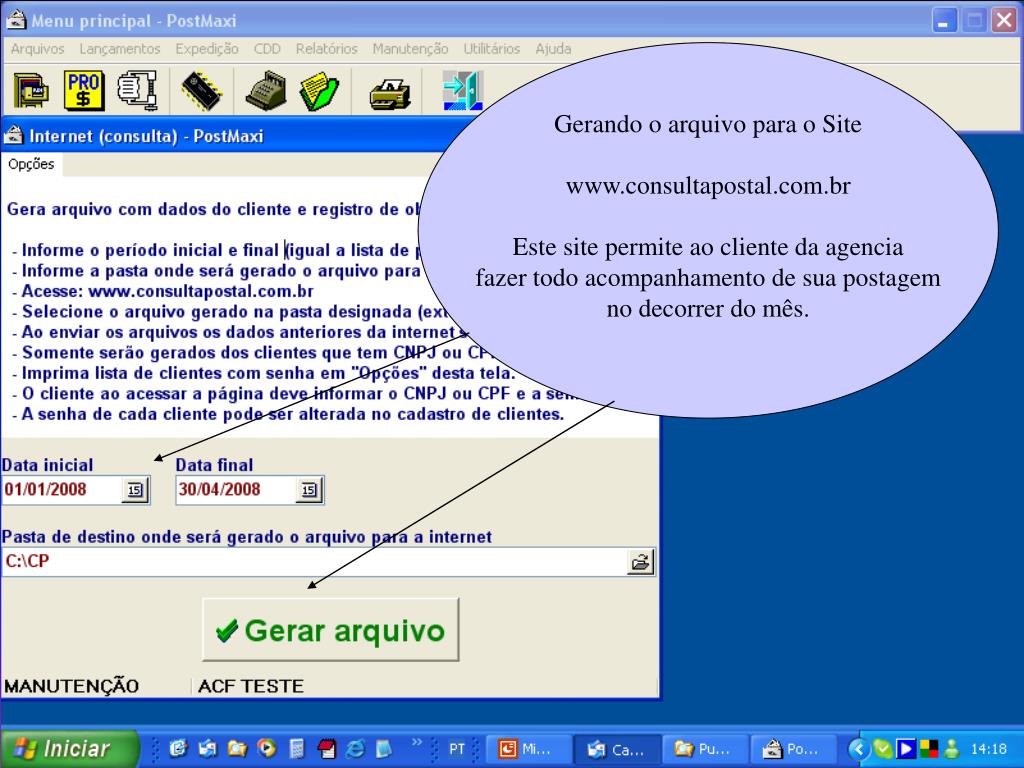Close the PostMaxi main window

tap(1003, 20)
